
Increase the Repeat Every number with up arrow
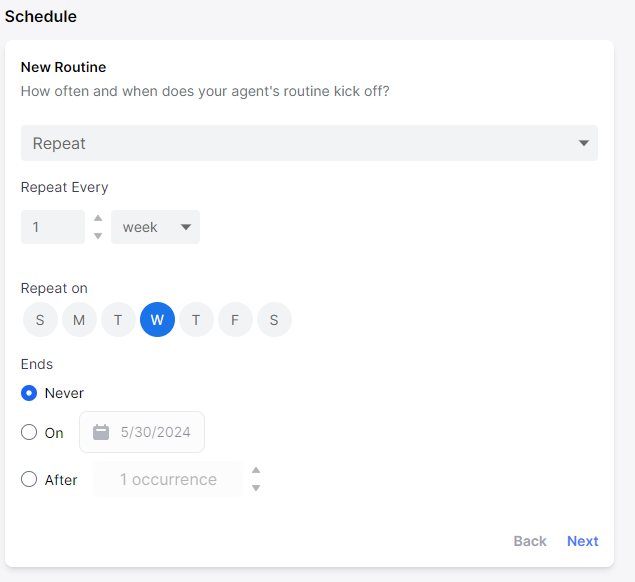(x=98, y=218)
